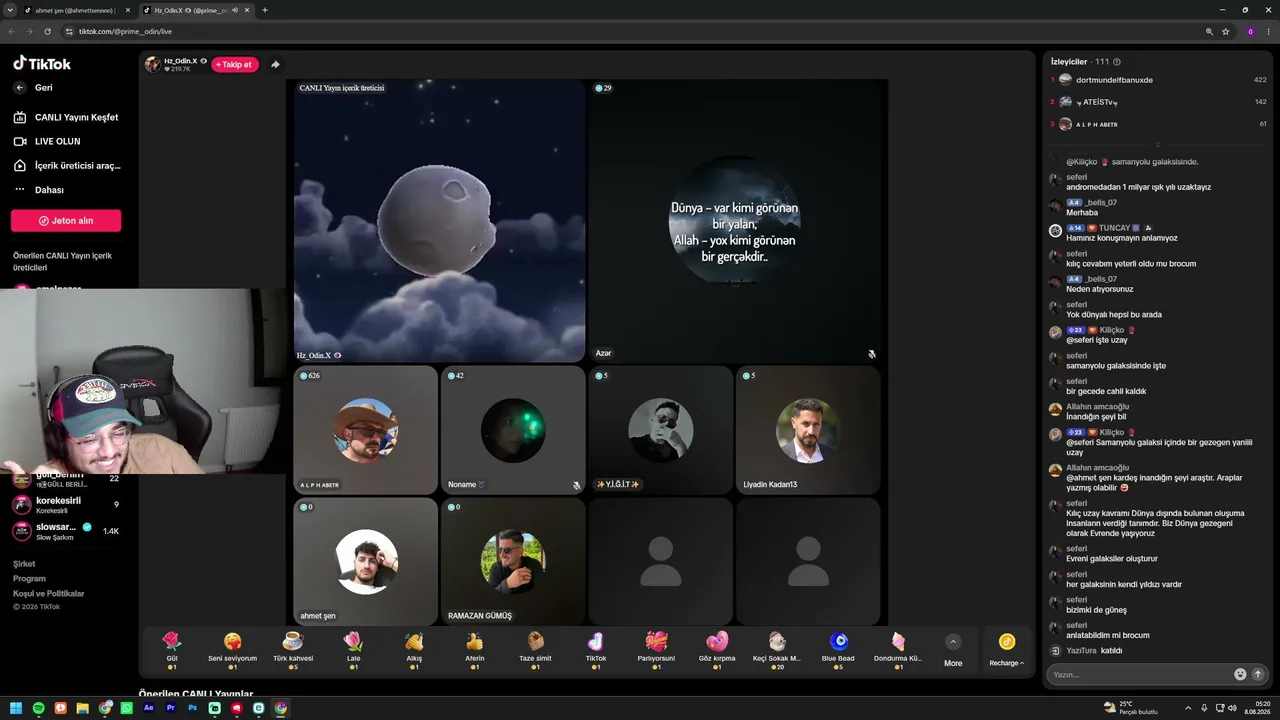The width and height of the screenshot is (1280, 720).
Task: Send the Türk kahvesi gift
Action: point(293,649)
